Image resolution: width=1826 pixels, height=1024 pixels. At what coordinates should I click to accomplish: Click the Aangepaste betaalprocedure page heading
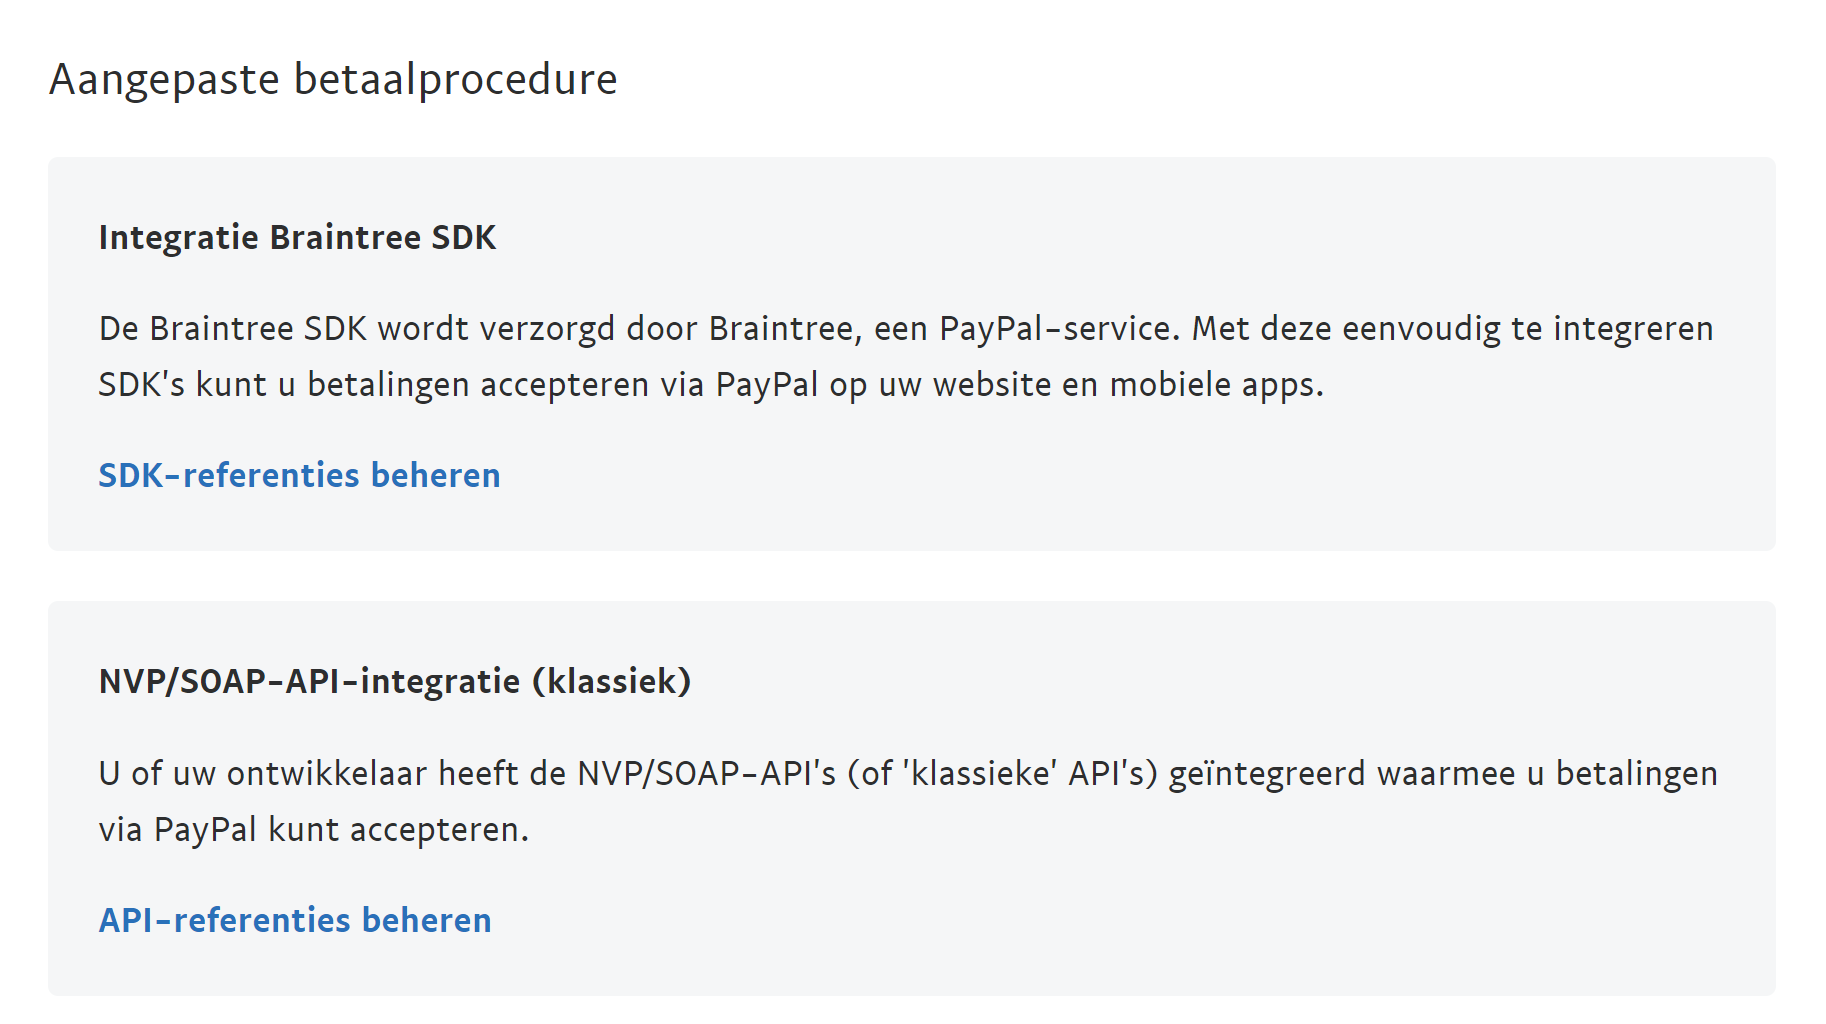(333, 80)
